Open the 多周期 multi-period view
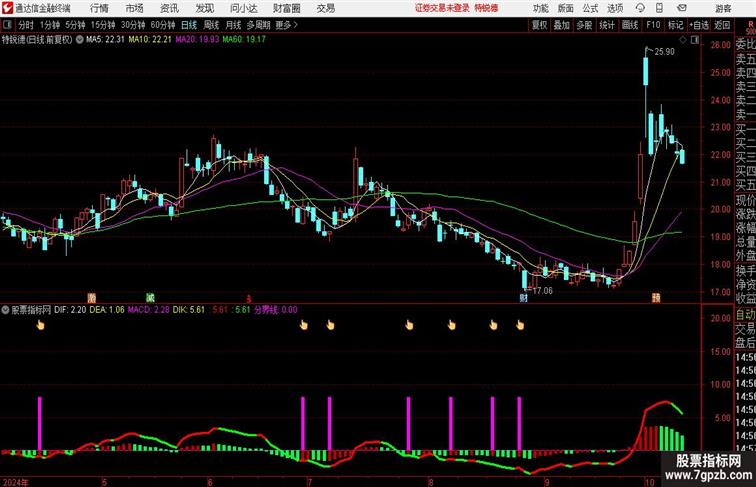The image size is (756, 487). (258, 25)
